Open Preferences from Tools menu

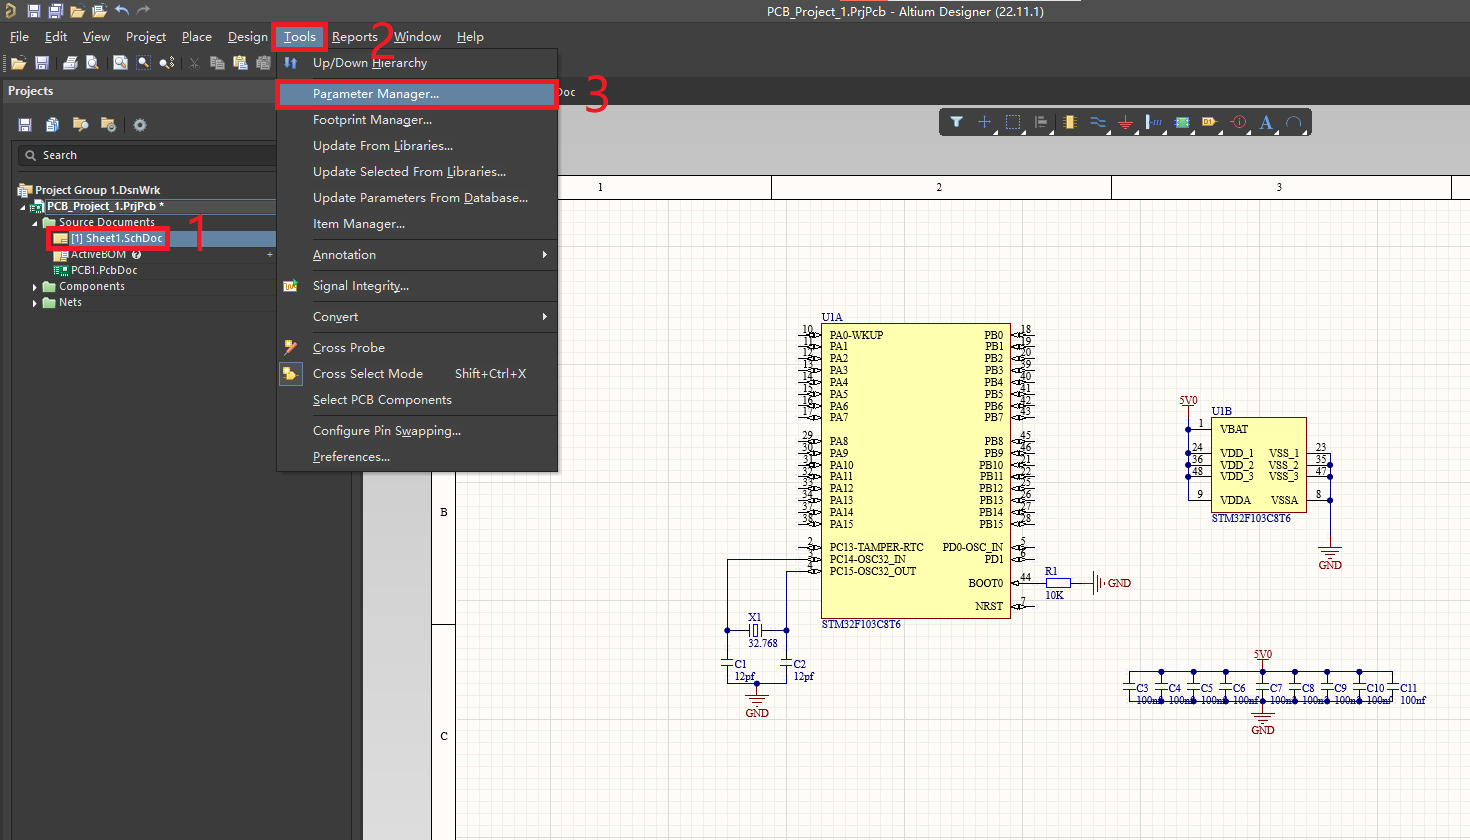[417, 457]
